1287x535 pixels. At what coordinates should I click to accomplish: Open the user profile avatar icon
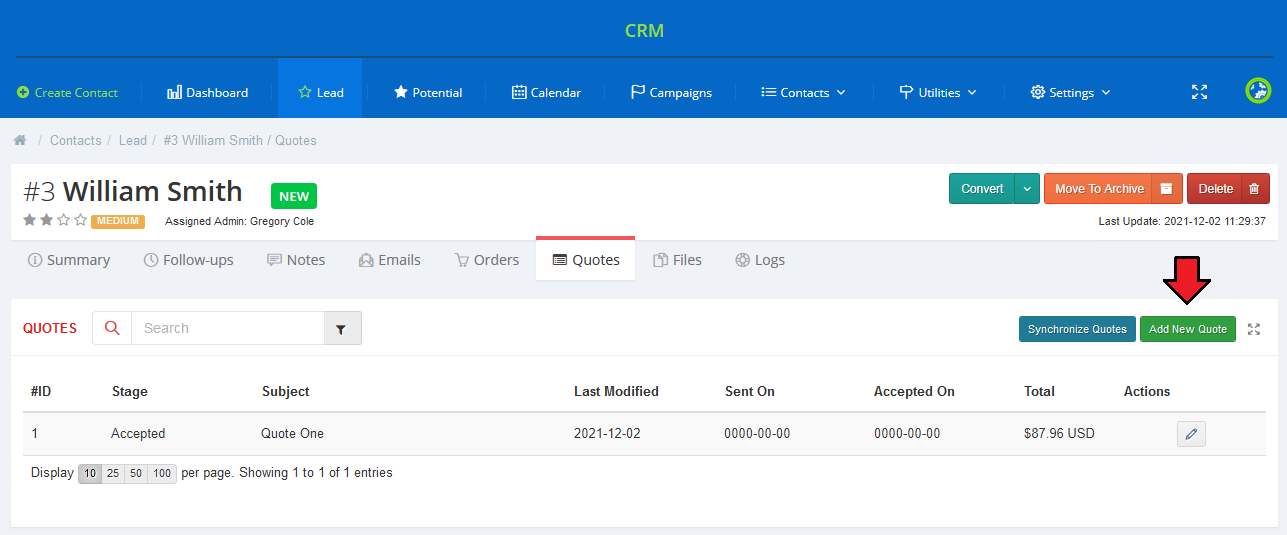tap(1258, 91)
